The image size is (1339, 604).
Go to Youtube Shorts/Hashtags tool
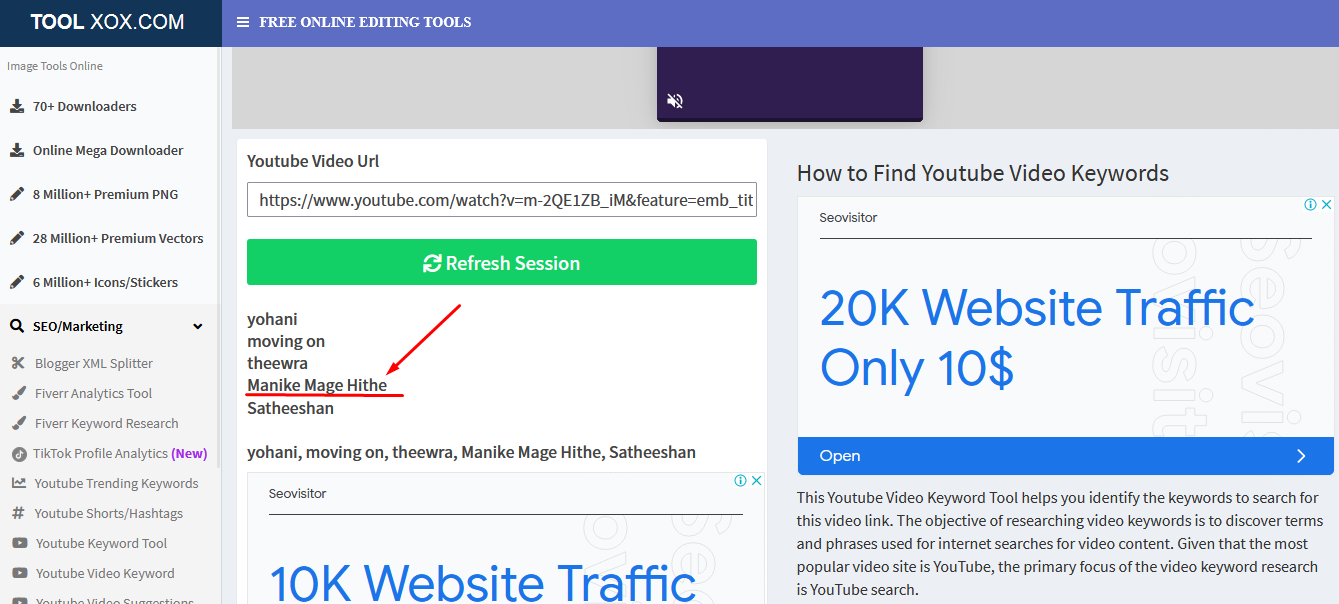[x=109, y=513]
